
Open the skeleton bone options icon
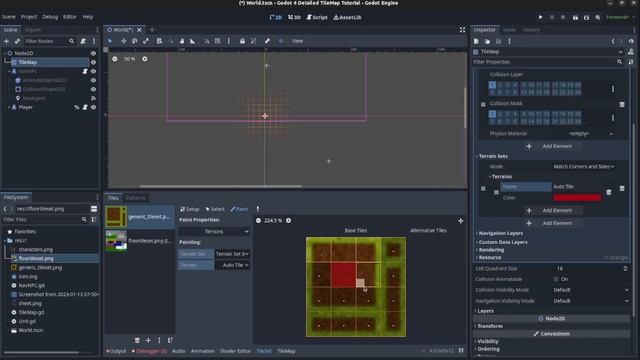pyautogui.click(x=267, y=41)
